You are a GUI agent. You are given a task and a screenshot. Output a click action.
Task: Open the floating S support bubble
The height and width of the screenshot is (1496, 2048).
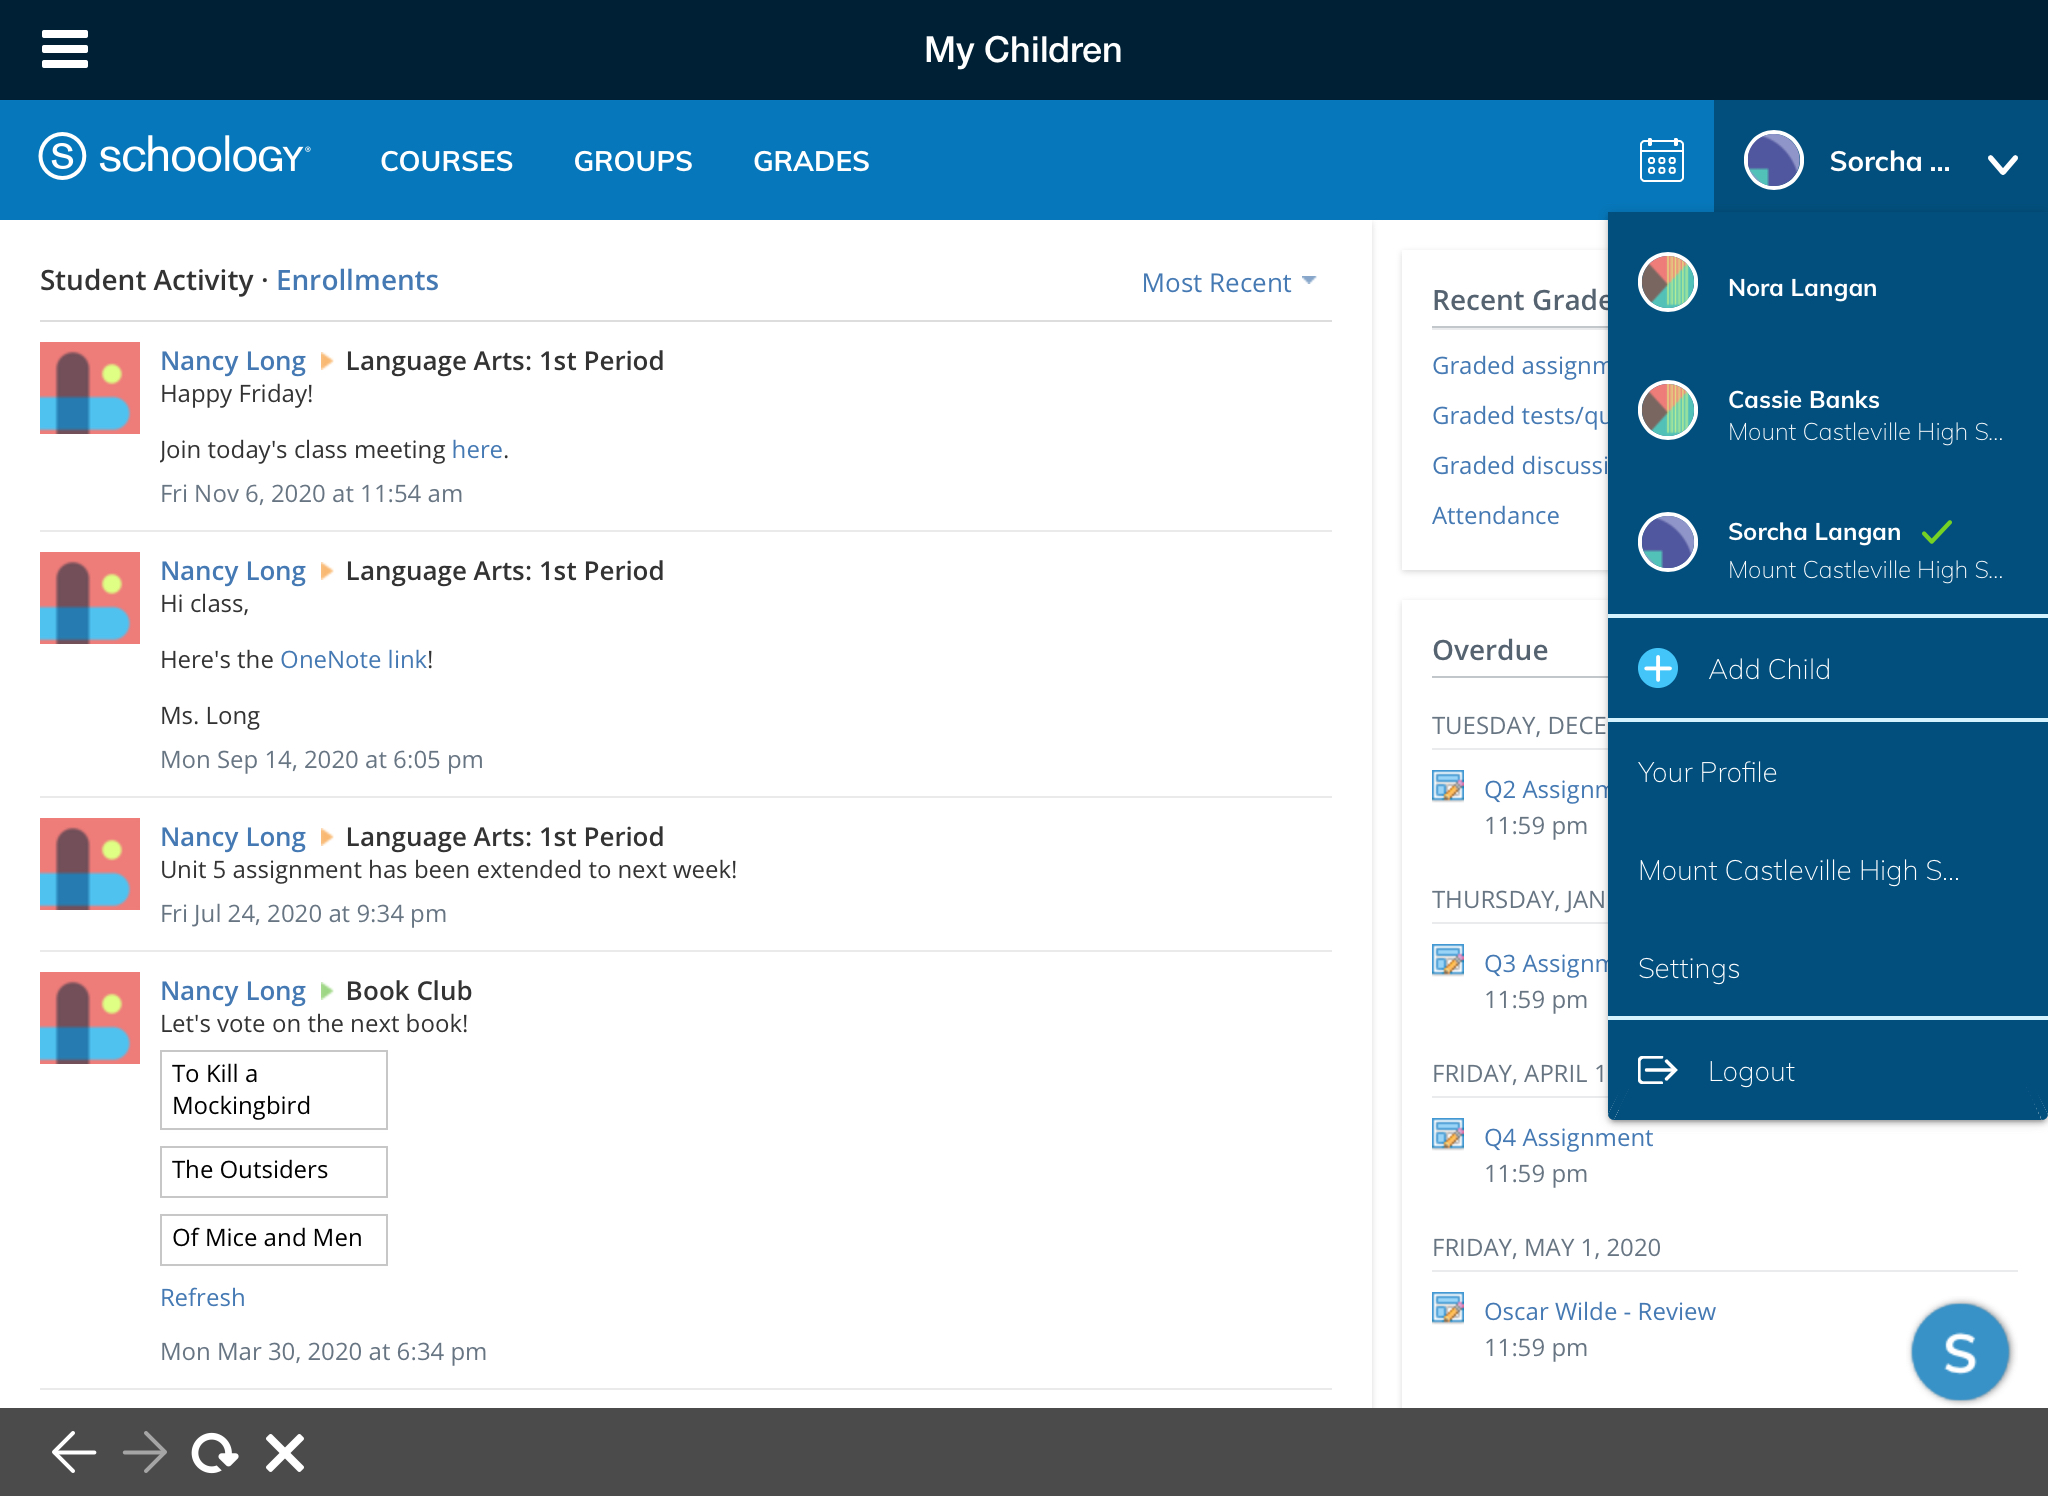coord(1958,1351)
